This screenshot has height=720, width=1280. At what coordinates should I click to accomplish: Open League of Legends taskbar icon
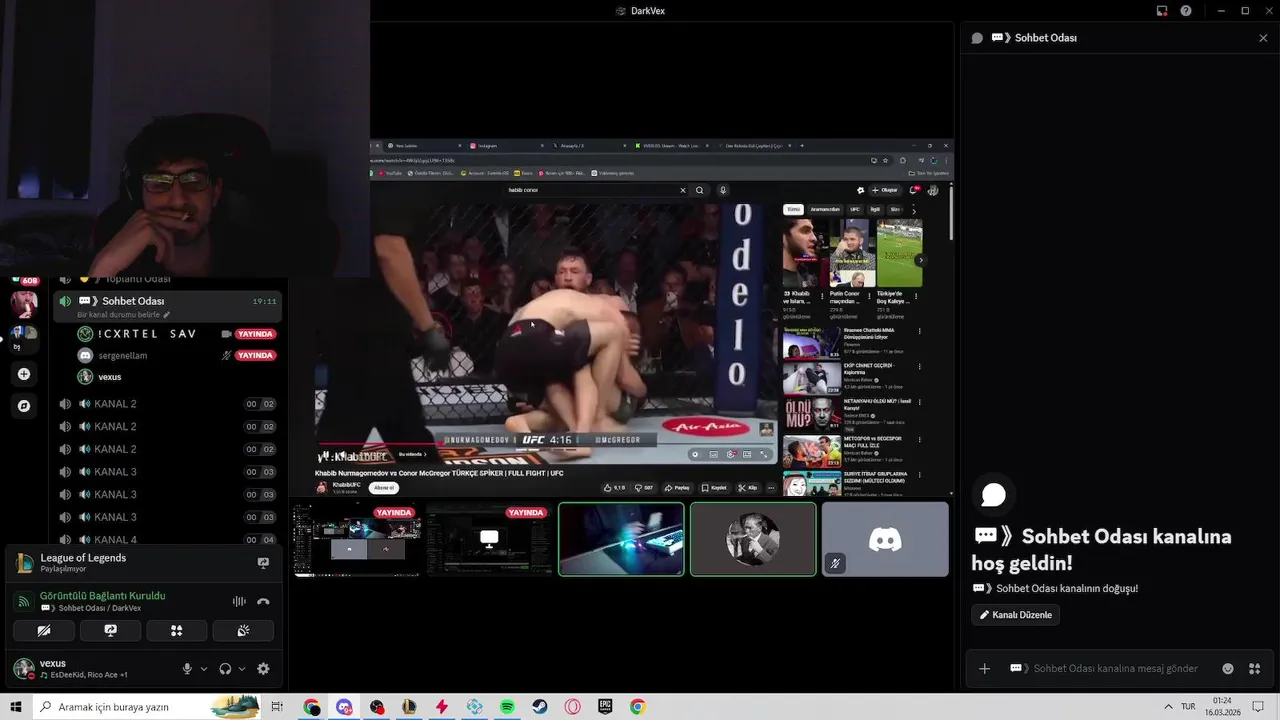(409, 707)
